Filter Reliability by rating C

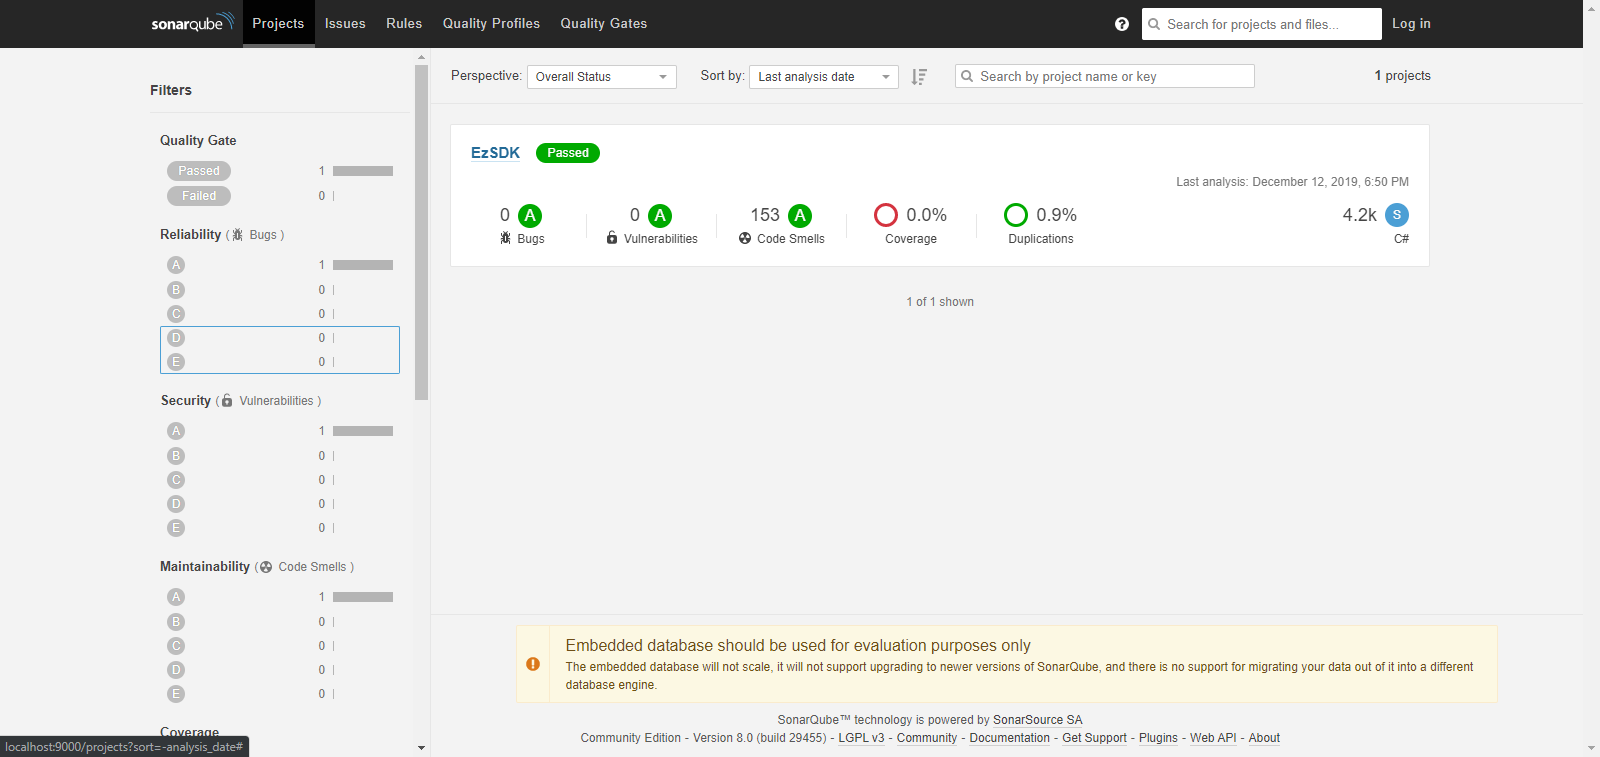point(280,314)
